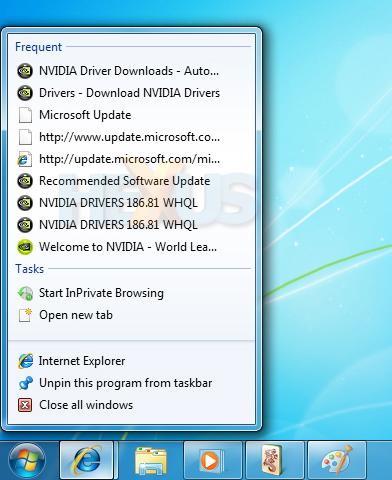
Task: Open http://www.update.microsoft.co... entry
Action: [x=131, y=137]
